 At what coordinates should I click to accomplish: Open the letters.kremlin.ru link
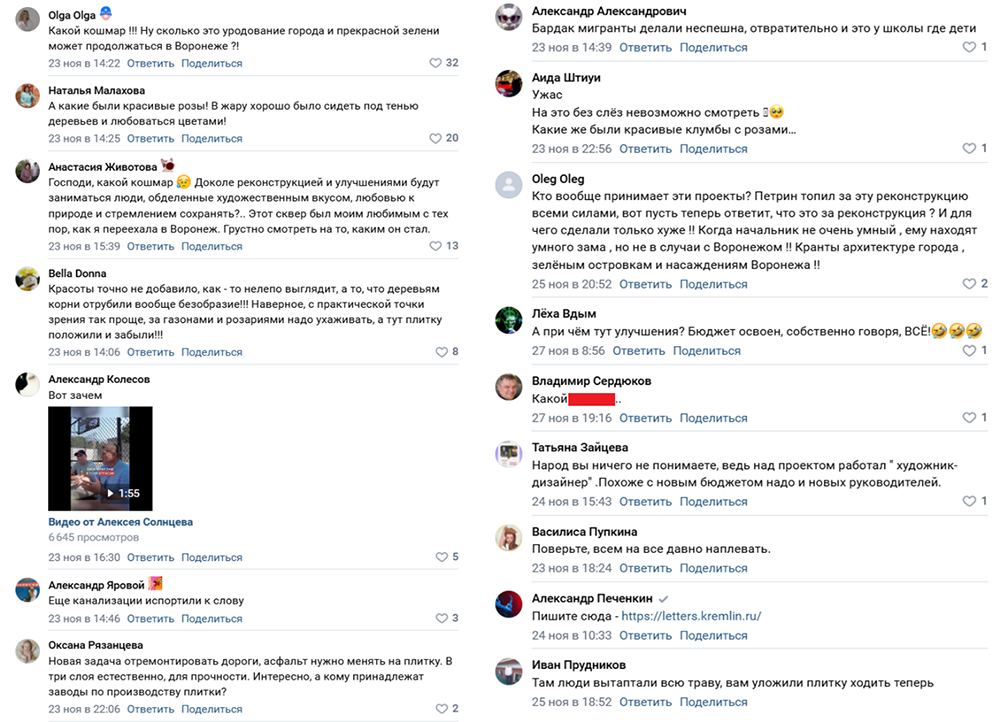click(x=691, y=617)
